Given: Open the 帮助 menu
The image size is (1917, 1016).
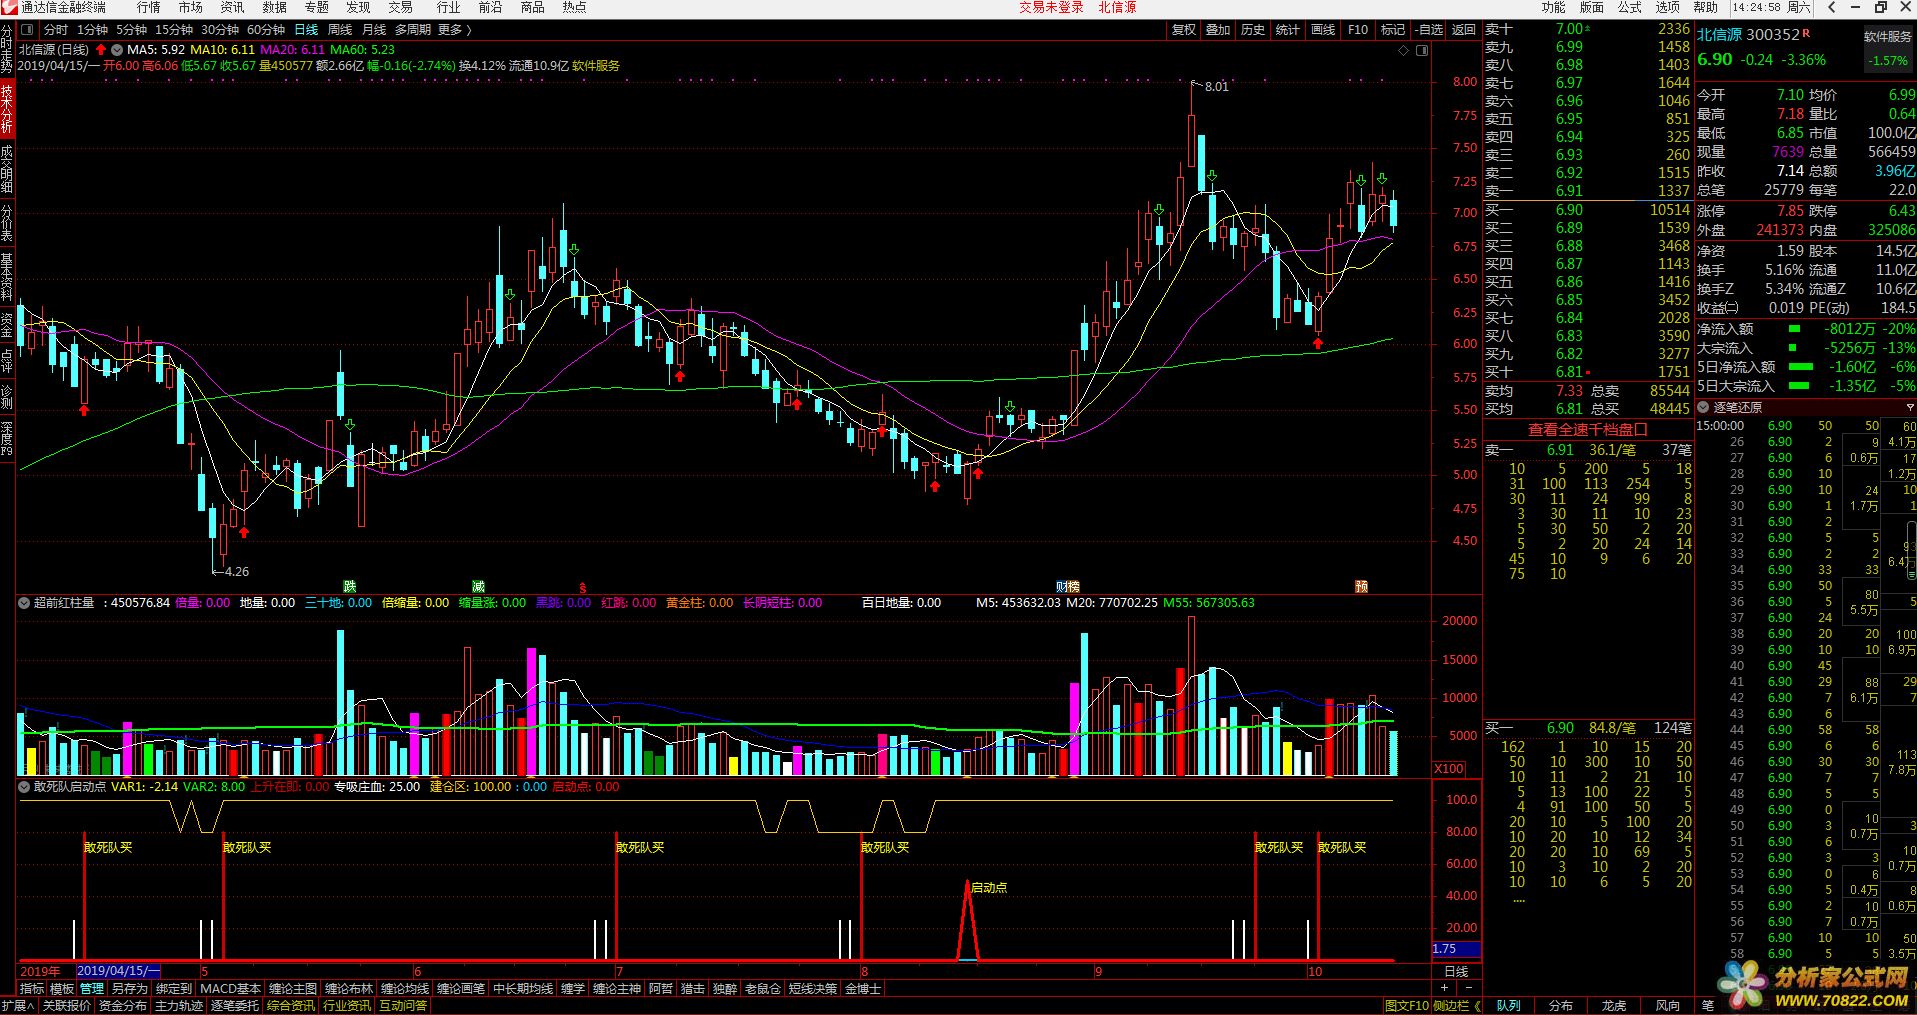Looking at the screenshot, I should tap(1706, 7).
